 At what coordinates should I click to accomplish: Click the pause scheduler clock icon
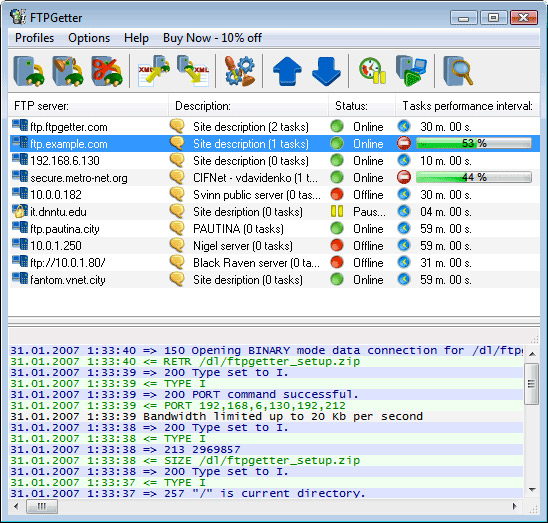click(x=373, y=71)
